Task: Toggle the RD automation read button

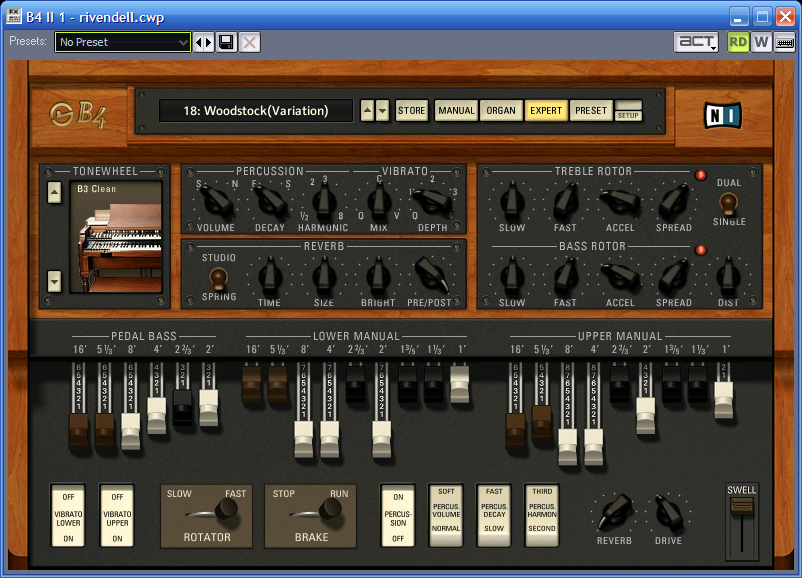Action: [x=738, y=42]
